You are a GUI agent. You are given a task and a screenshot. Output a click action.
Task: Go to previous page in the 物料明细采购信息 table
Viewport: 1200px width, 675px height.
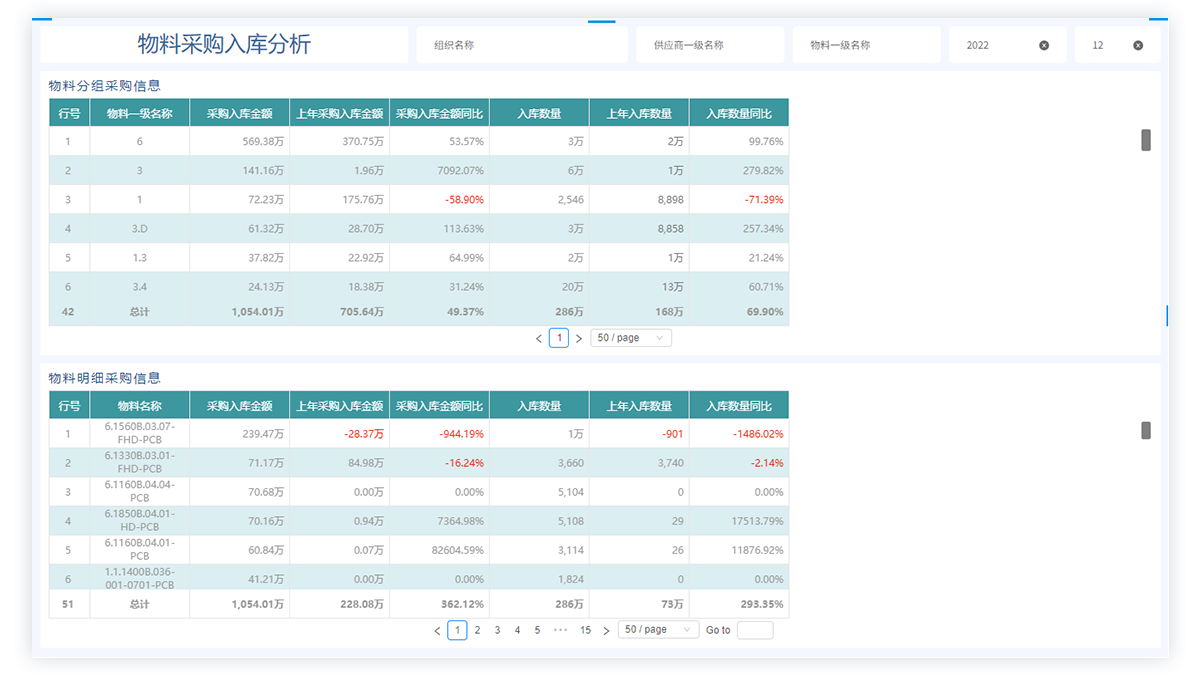437,631
